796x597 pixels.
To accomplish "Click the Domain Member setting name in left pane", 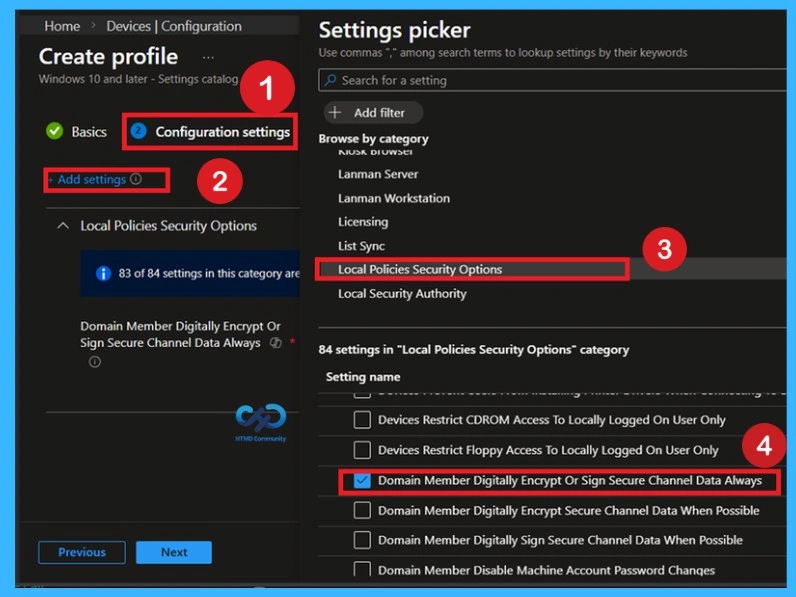I will click(180, 335).
